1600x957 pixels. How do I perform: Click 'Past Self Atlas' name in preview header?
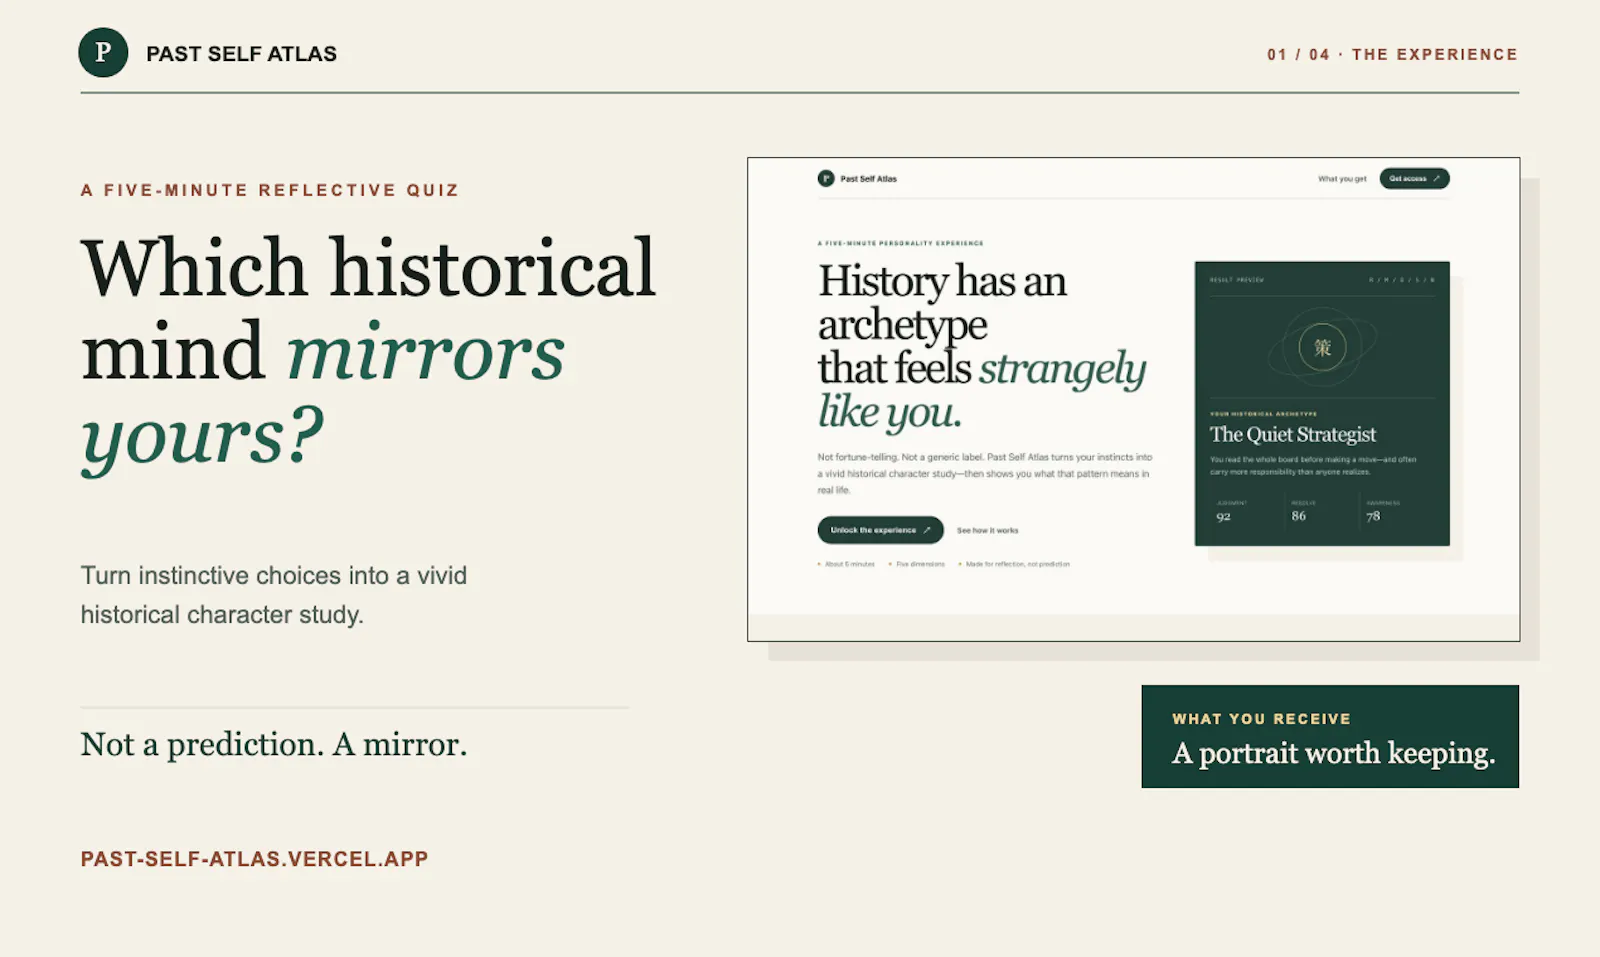[x=868, y=179]
